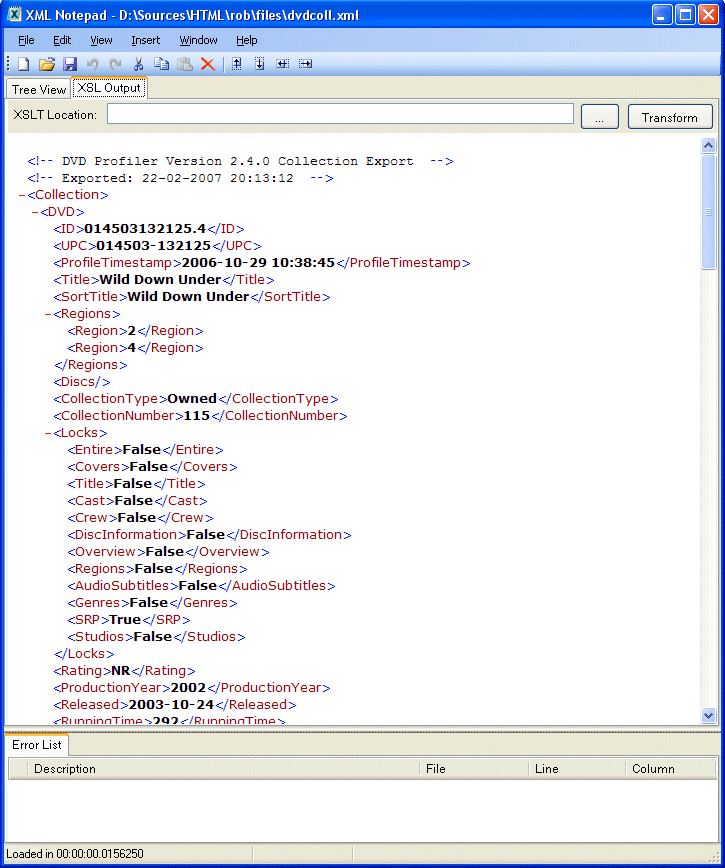This screenshot has height=868, width=725.
Task: Click the Copy toolbar icon
Action: tap(161, 64)
